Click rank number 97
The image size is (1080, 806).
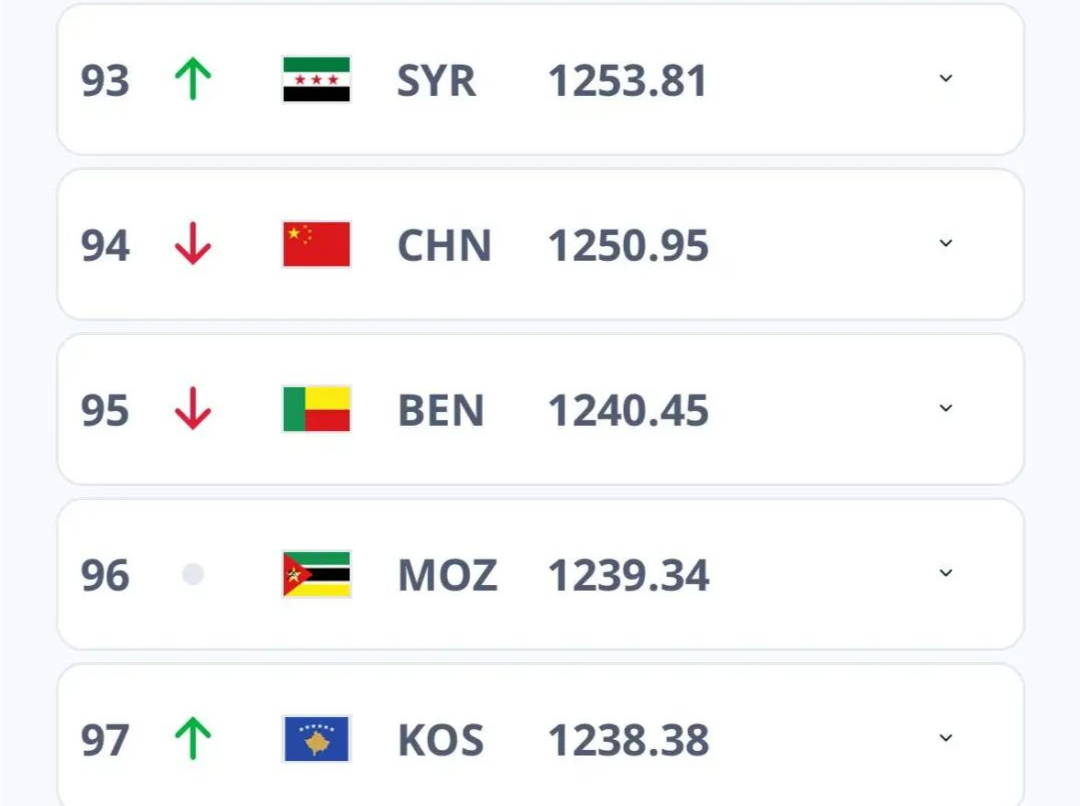point(105,741)
